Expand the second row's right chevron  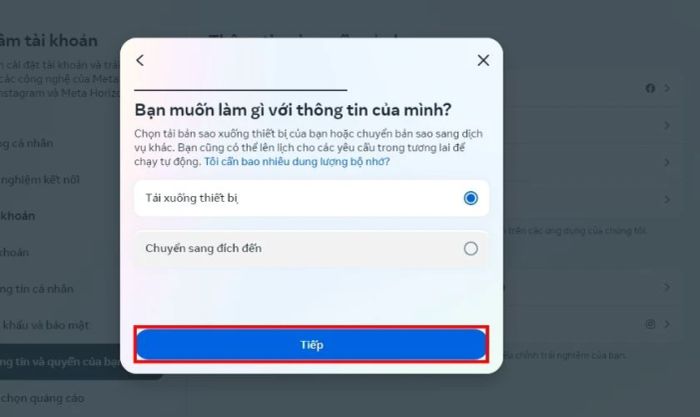click(667, 125)
